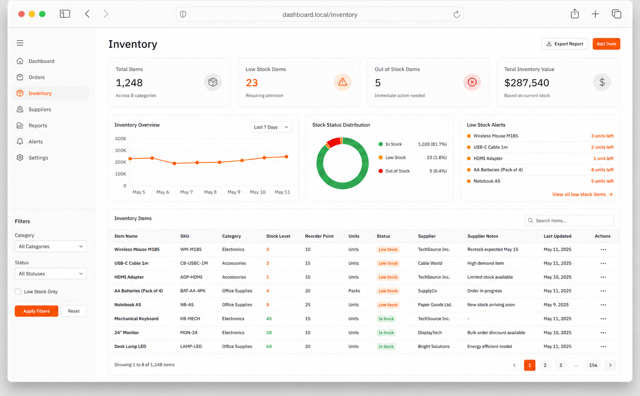Click the red Out of Stock donut segment

[x=334, y=142]
